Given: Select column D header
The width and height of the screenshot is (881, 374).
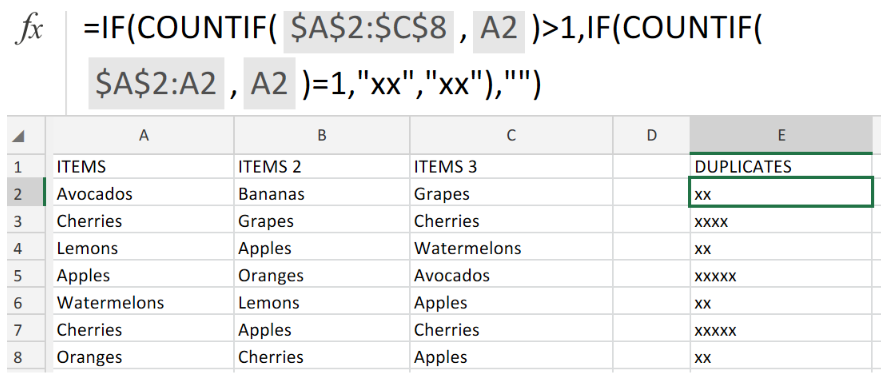Looking at the screenshot, I should click(x=651, y=135).
